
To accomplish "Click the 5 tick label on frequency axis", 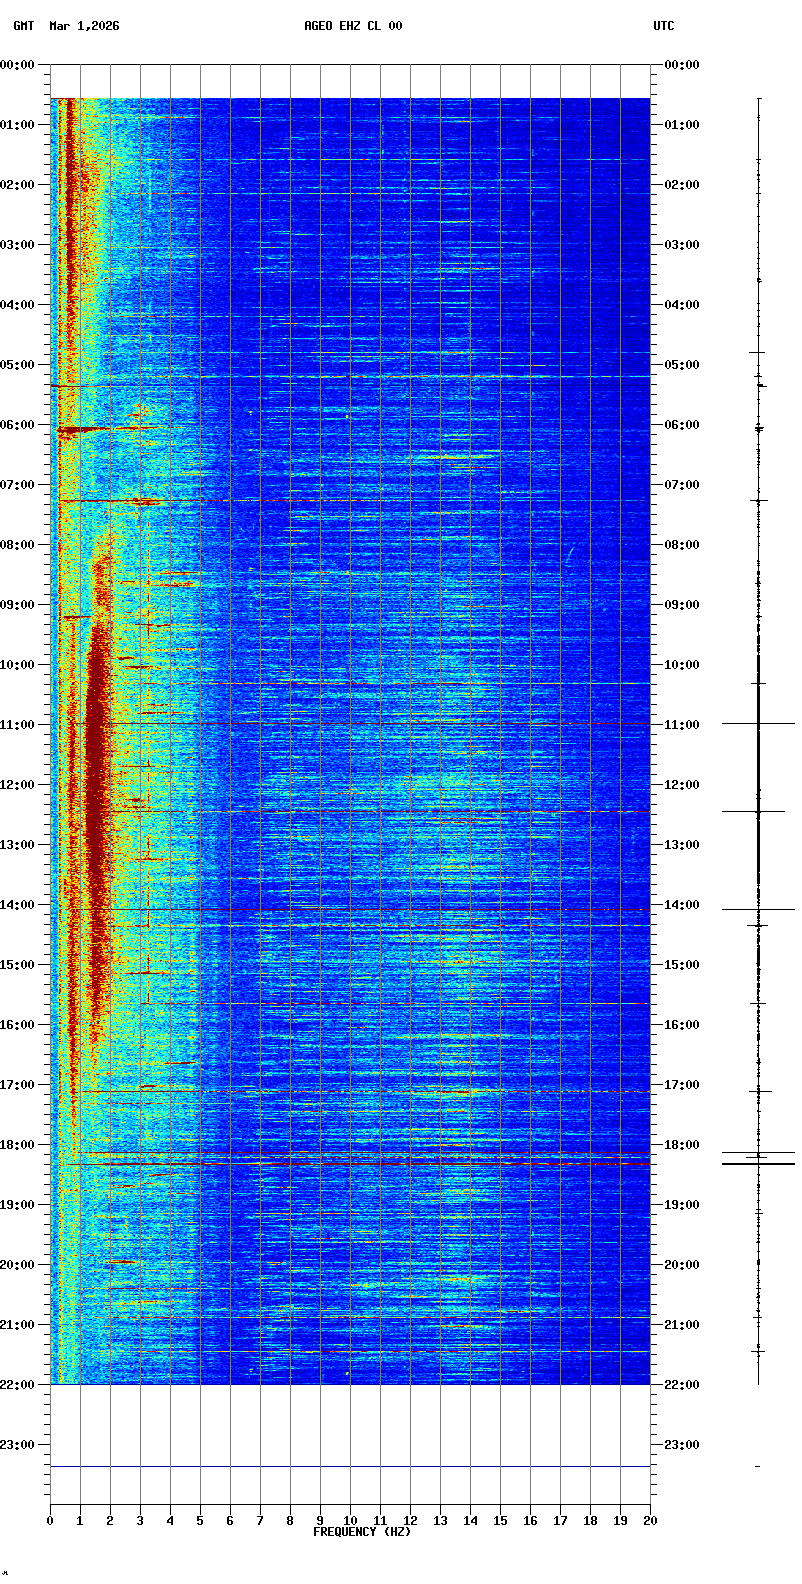I will click(200, 1521).
